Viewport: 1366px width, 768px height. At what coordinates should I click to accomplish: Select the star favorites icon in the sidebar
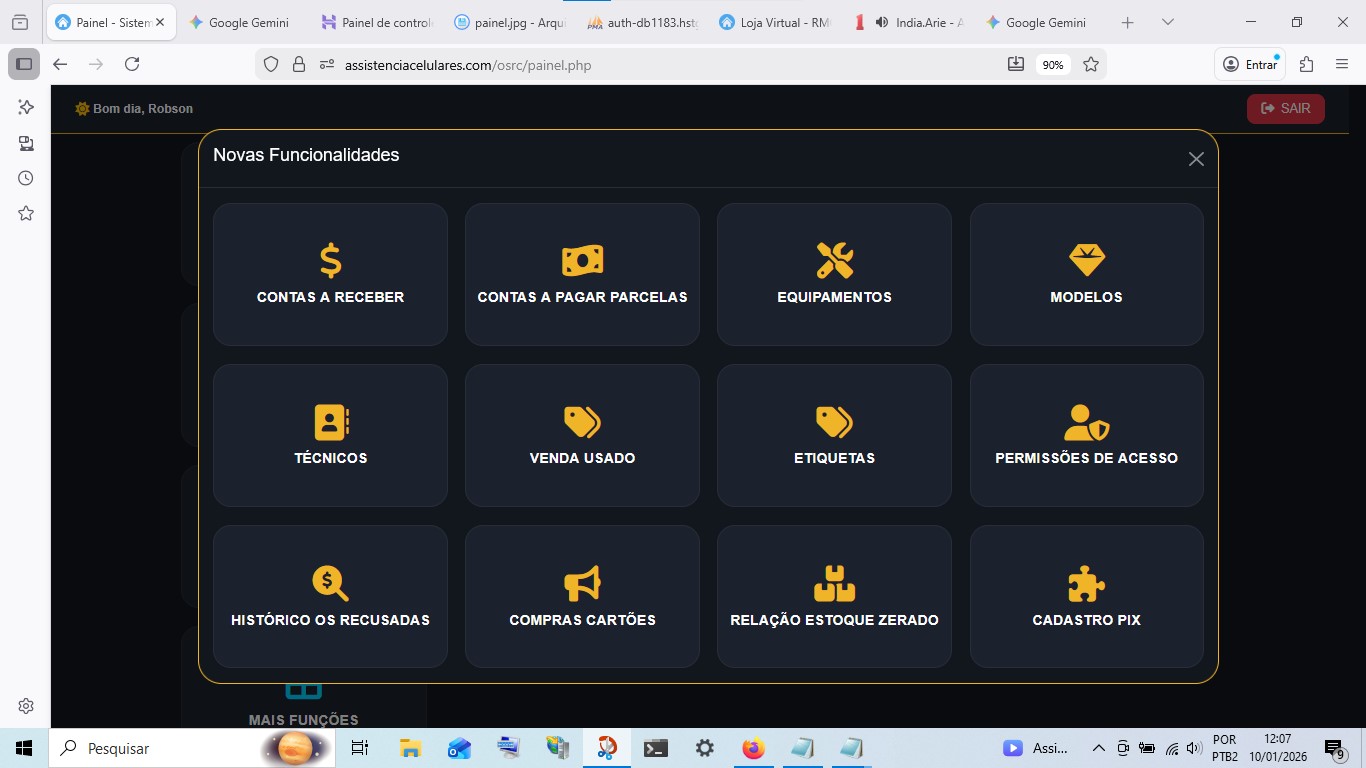25,212
